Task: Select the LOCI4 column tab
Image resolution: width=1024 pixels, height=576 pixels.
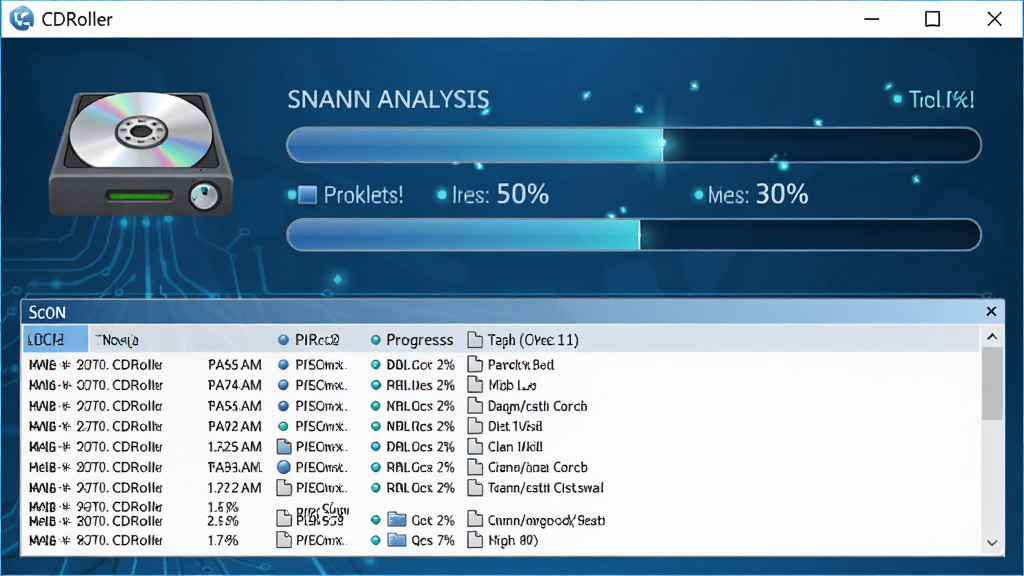Action: coord(56,340)
